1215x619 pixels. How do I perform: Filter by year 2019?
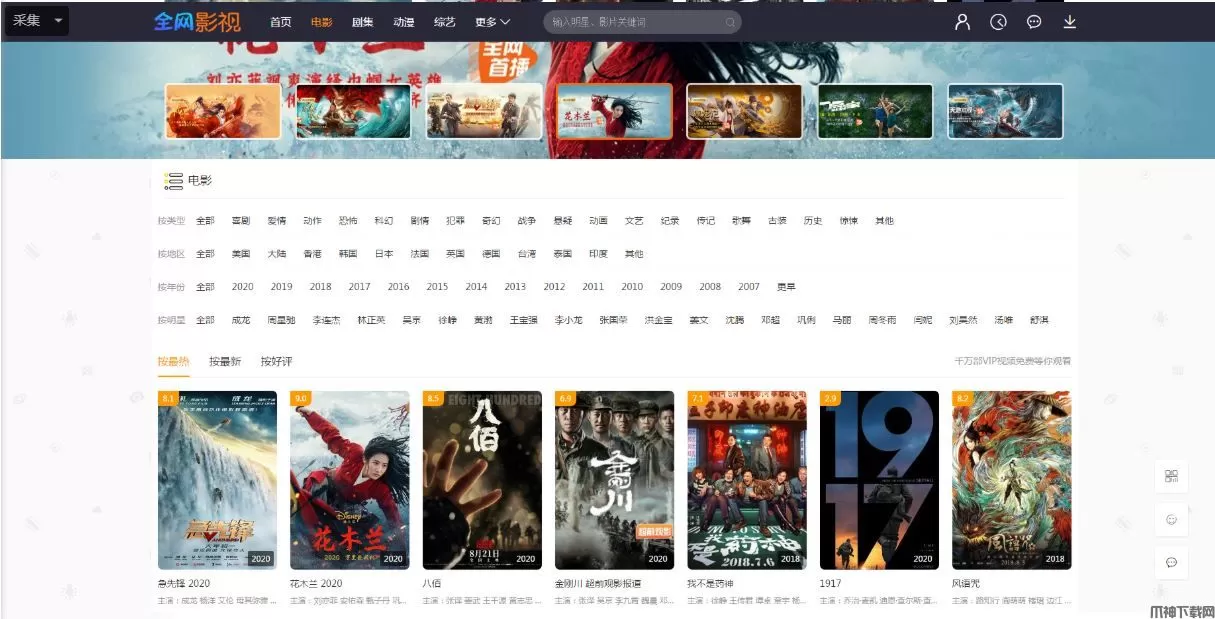282,287
